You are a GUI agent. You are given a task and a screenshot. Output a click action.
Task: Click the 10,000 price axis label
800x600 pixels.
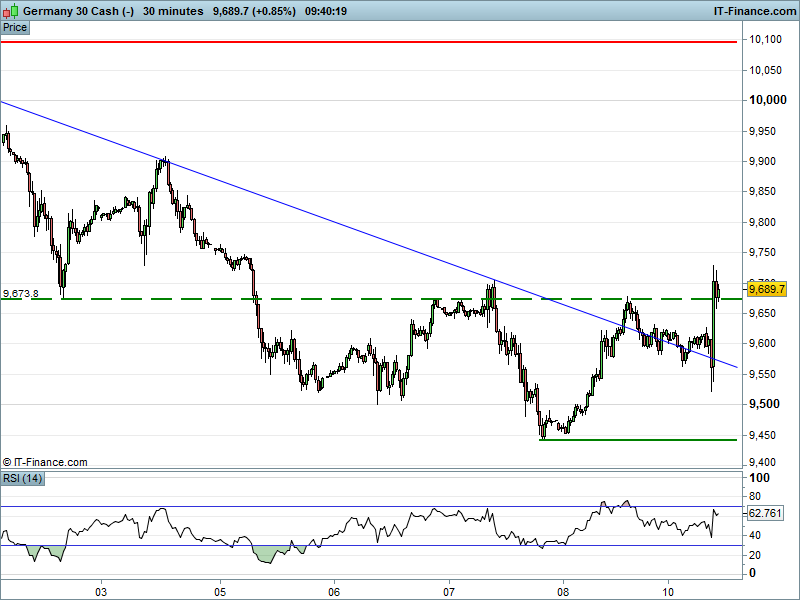767,100
